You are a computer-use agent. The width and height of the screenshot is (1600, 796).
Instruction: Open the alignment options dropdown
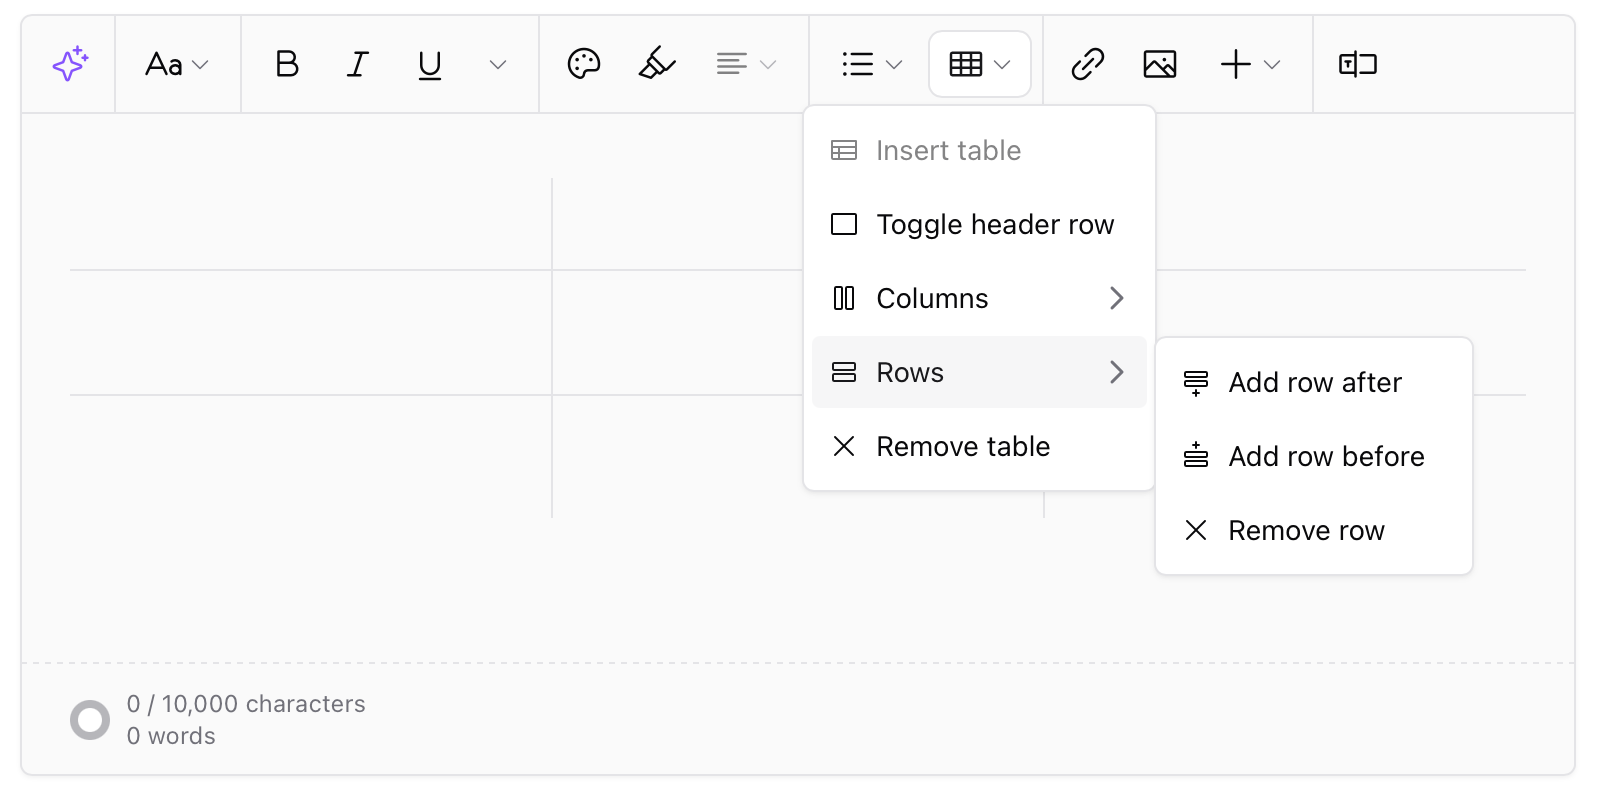pos(744,63)
